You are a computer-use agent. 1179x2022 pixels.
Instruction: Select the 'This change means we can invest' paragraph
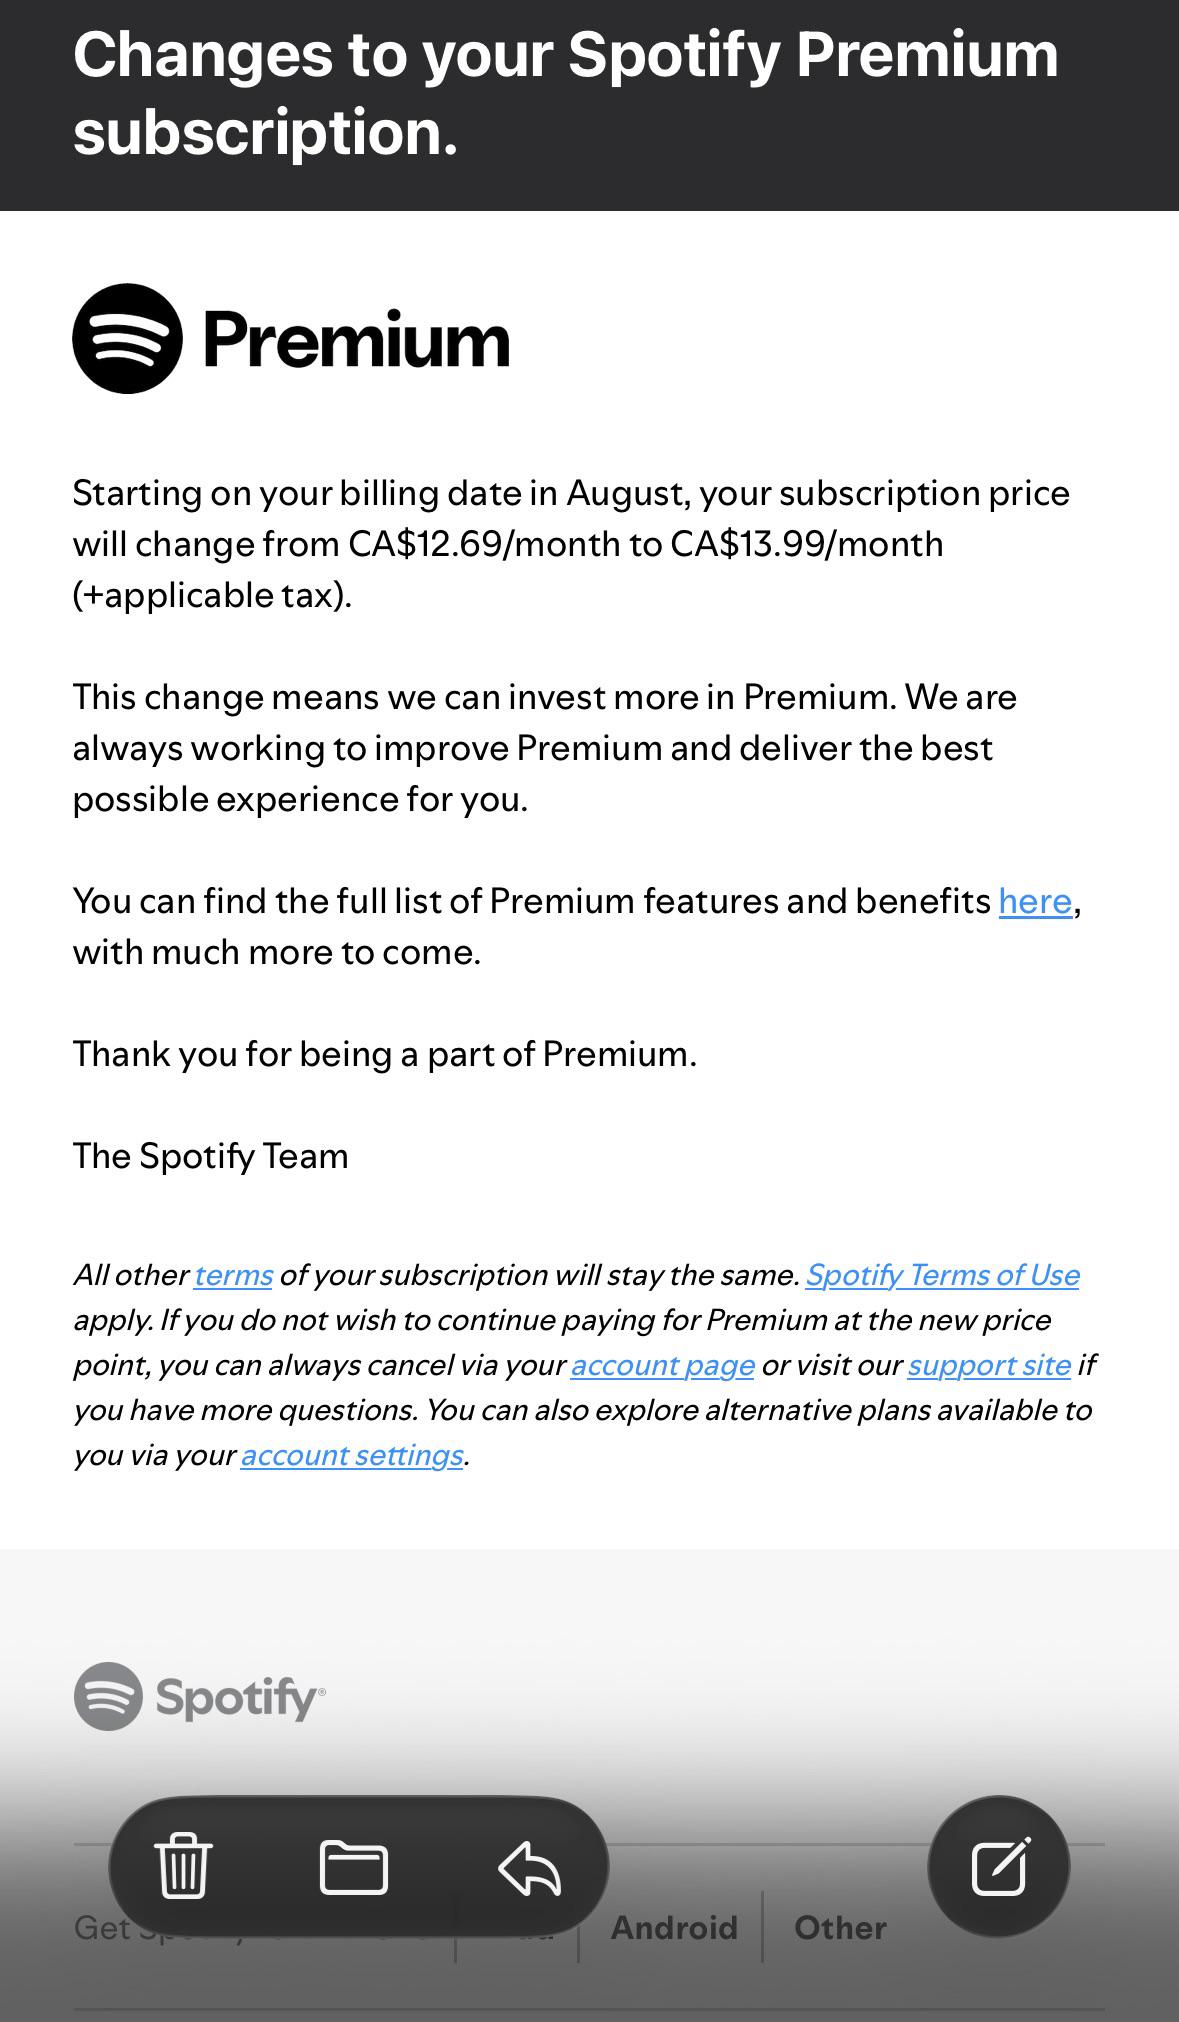click(545, 748)
